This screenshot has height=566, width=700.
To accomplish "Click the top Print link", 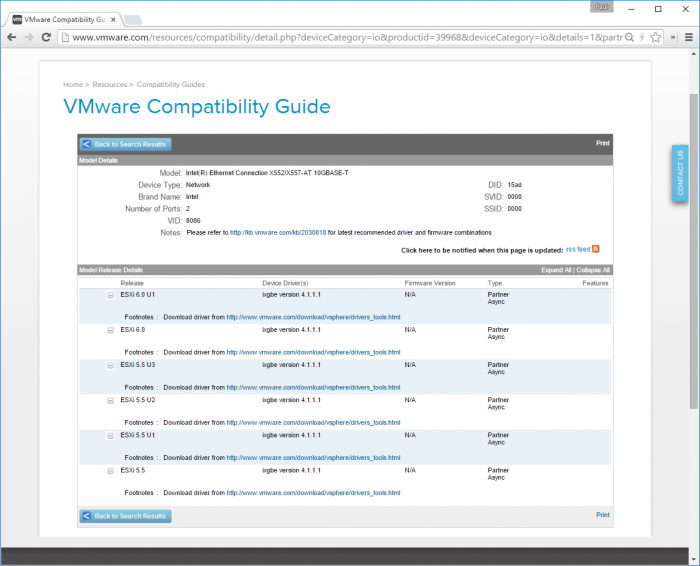I will (603, 143).
